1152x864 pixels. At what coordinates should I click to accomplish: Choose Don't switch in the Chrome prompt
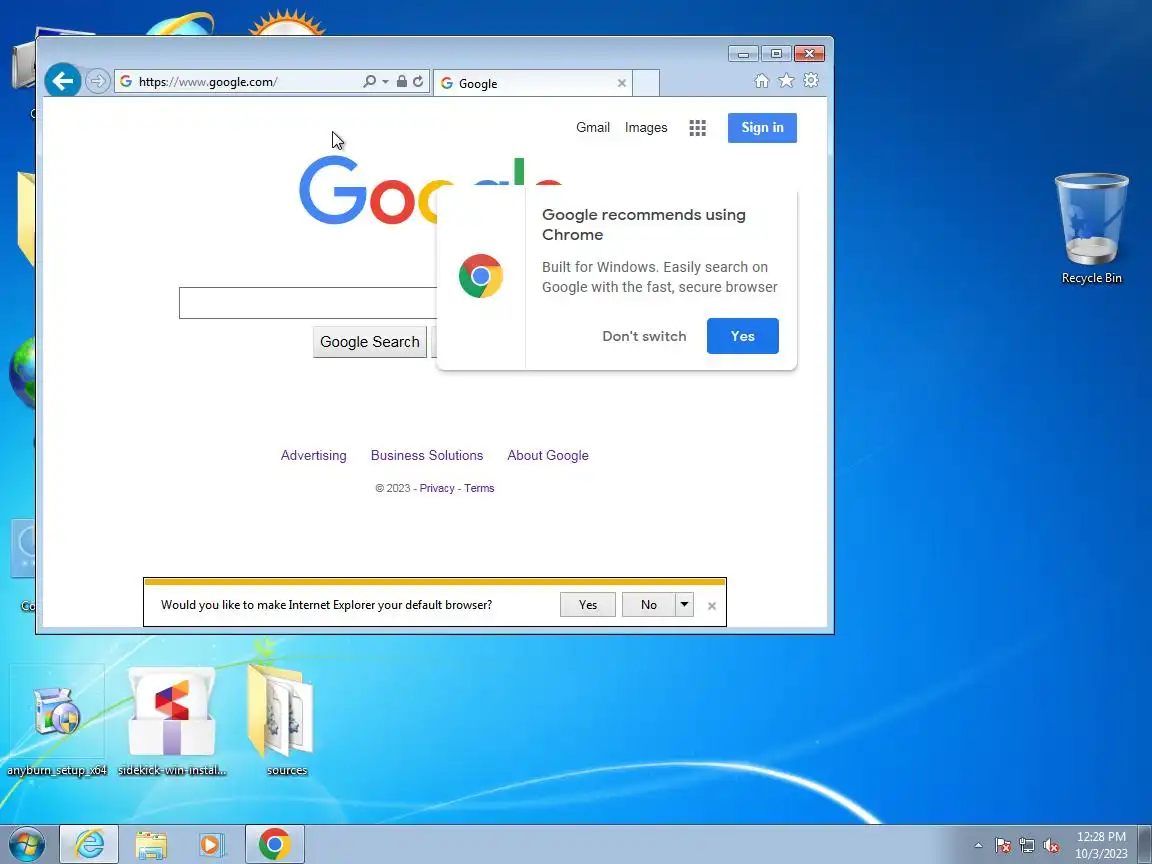(x=644, y=336)
